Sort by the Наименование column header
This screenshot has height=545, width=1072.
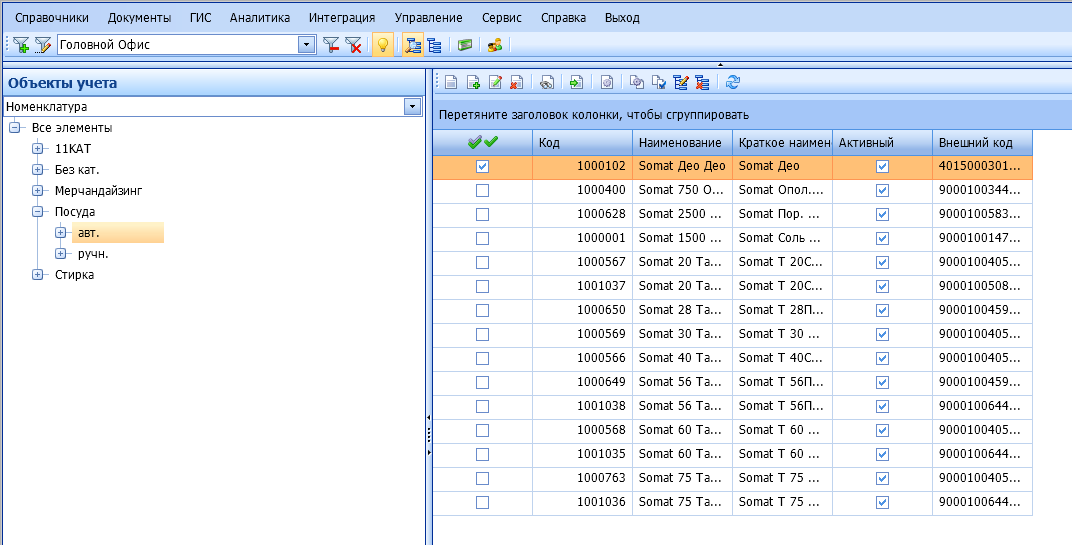680,143
